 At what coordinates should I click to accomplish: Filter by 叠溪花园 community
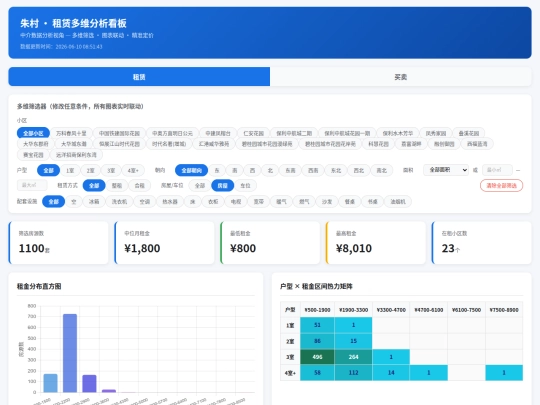click(469, 133)
